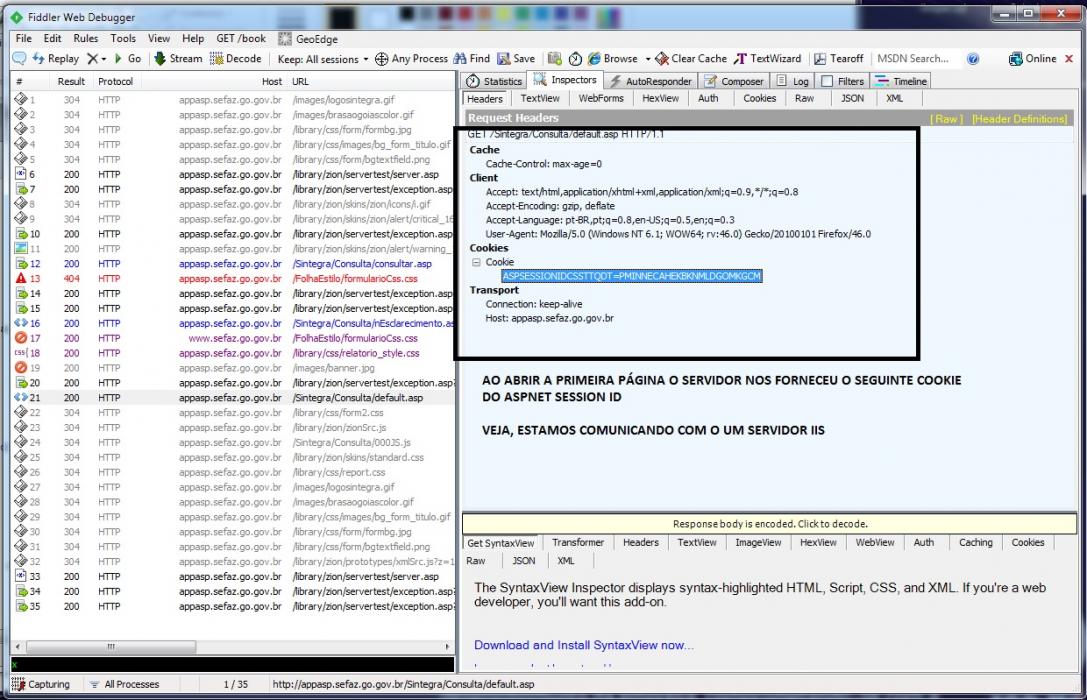Click the right arrow of session list scrollbar
Screen dimensions: 1087x700
pos(448,647)
